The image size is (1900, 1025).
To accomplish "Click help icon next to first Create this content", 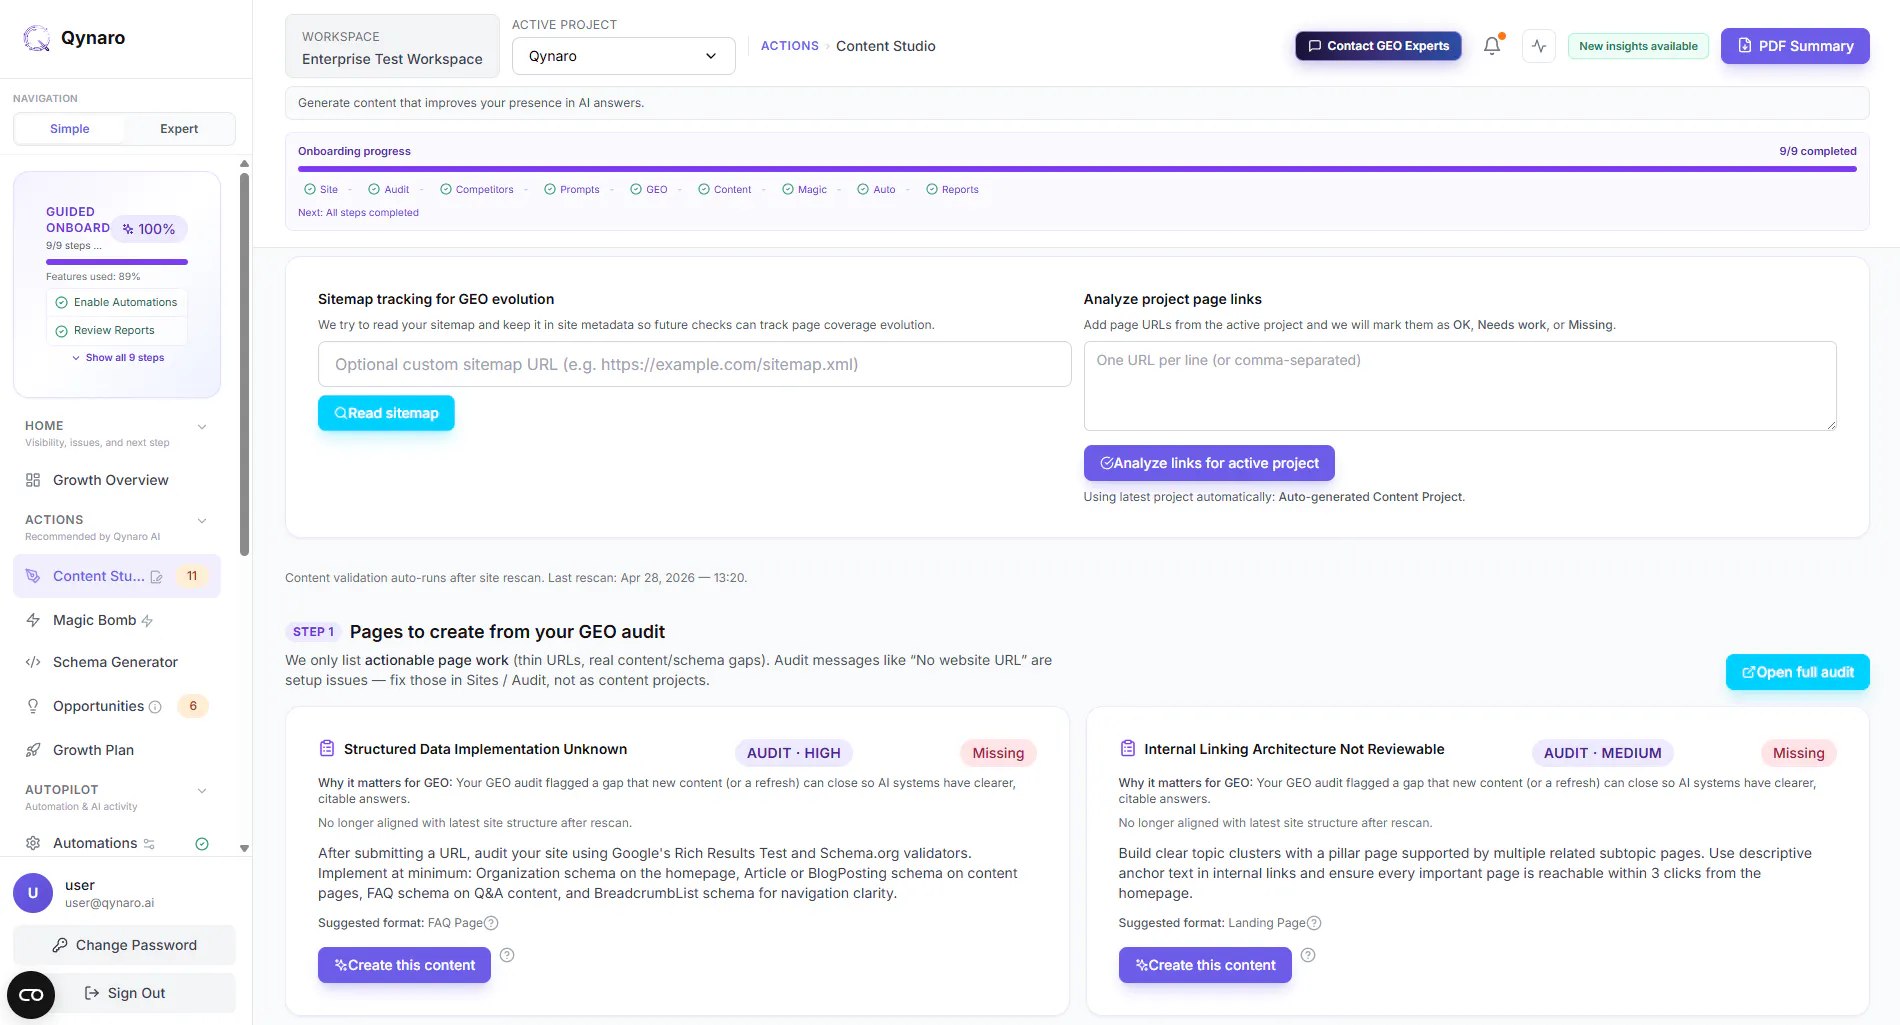I will coord(507,955).
